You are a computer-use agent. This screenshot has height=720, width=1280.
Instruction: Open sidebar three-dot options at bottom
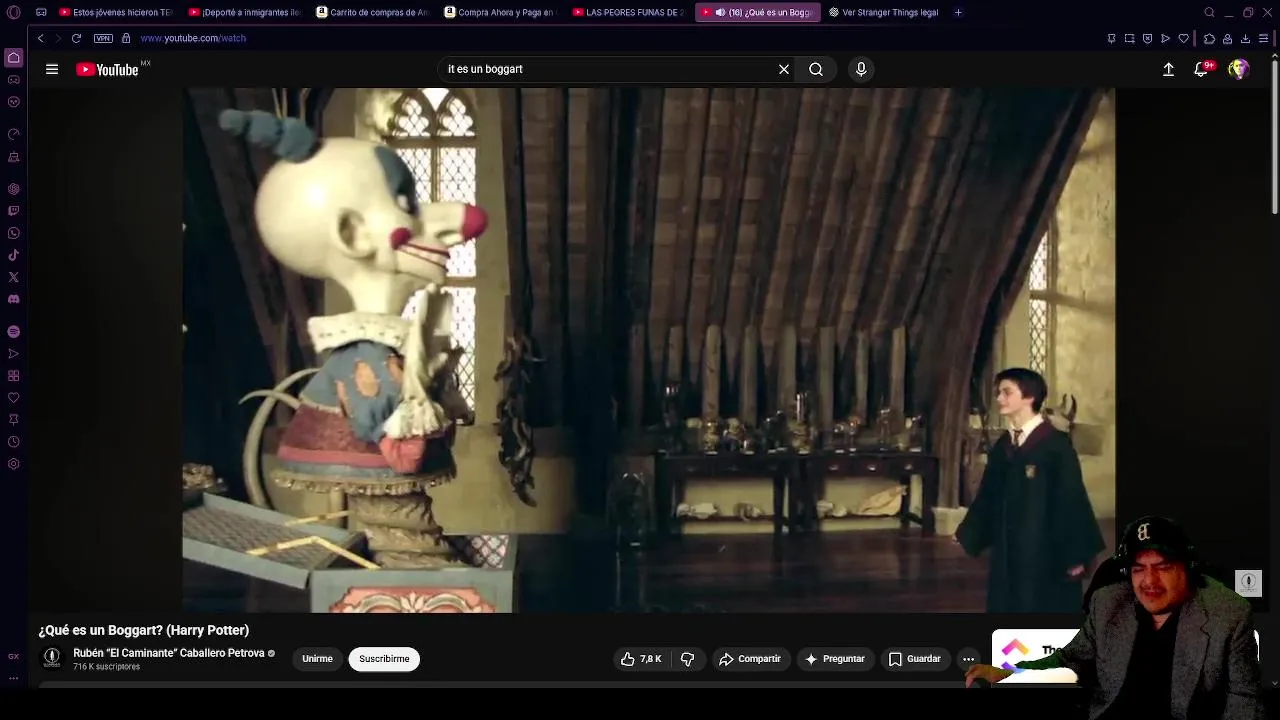point(13,678)
